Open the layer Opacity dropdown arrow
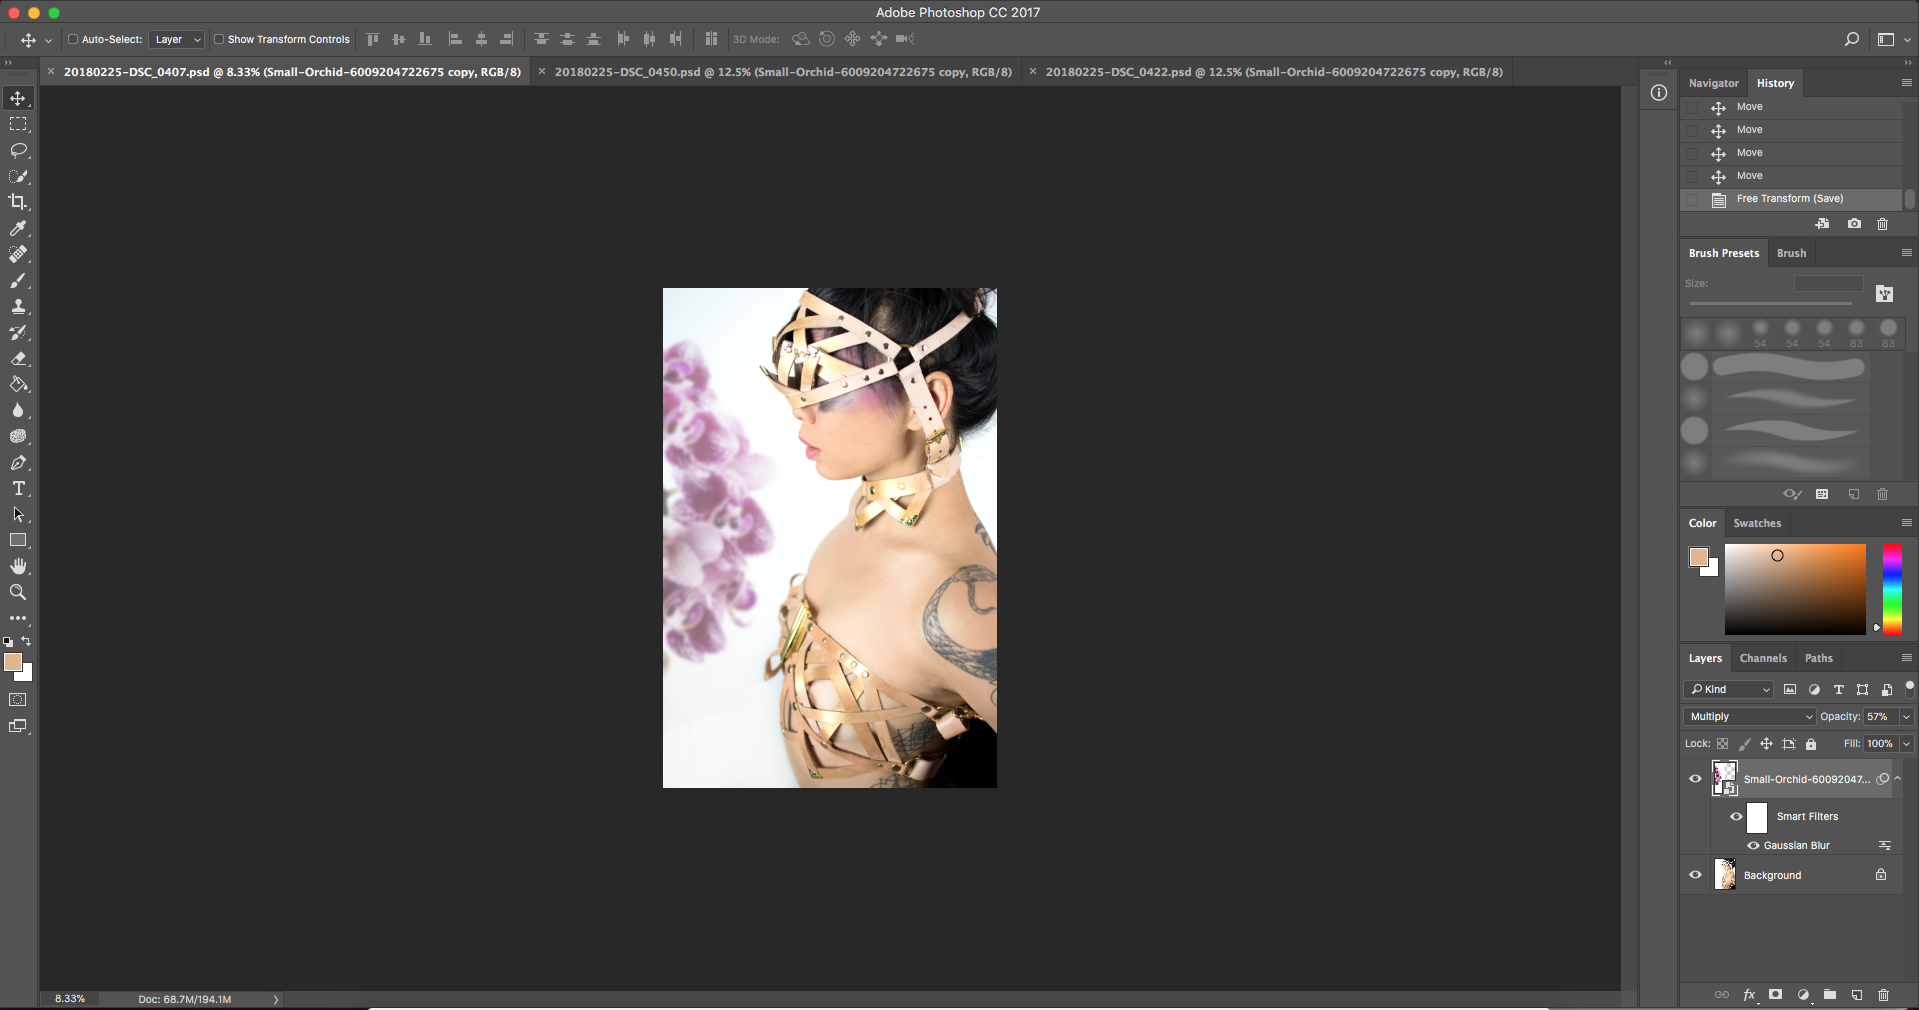This screenshot has width=1919, height=1010. point(1906,717)
